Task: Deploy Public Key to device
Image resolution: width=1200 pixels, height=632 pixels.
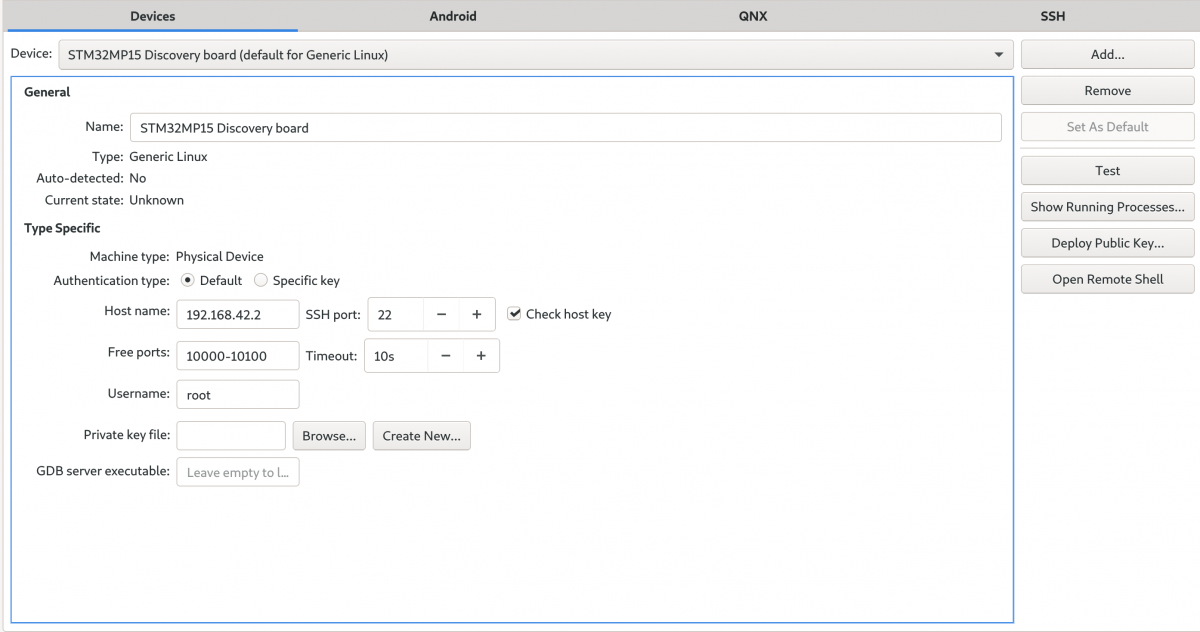Action: click(x=1108, y=243)
